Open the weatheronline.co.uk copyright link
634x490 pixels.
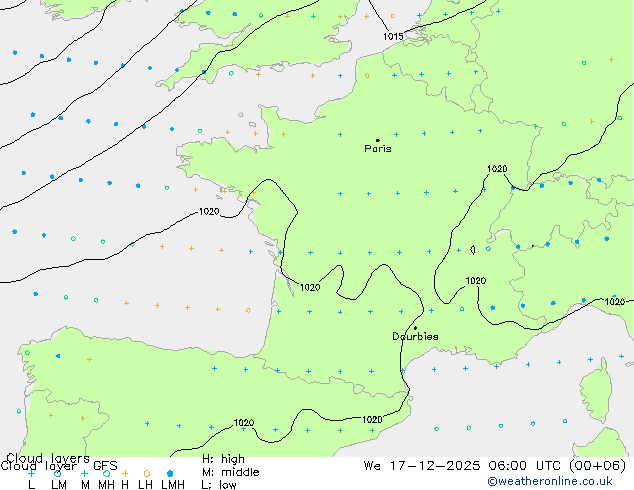[550, 481]
